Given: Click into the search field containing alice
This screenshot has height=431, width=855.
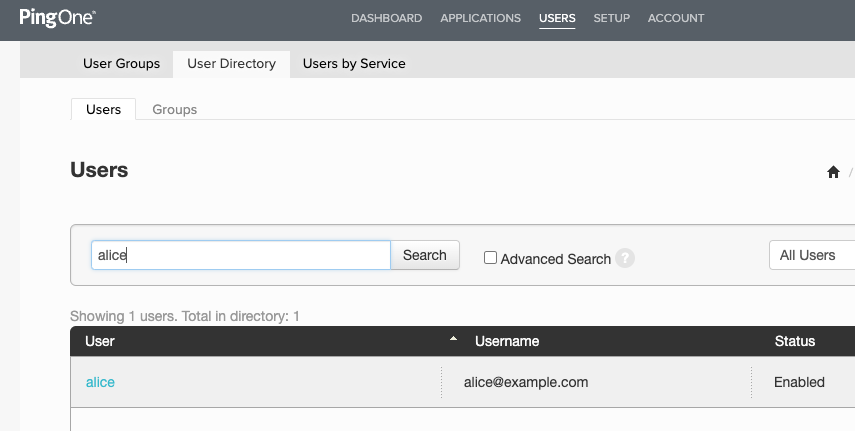Looking at the screenshot, I should click(x=240, y=255).
